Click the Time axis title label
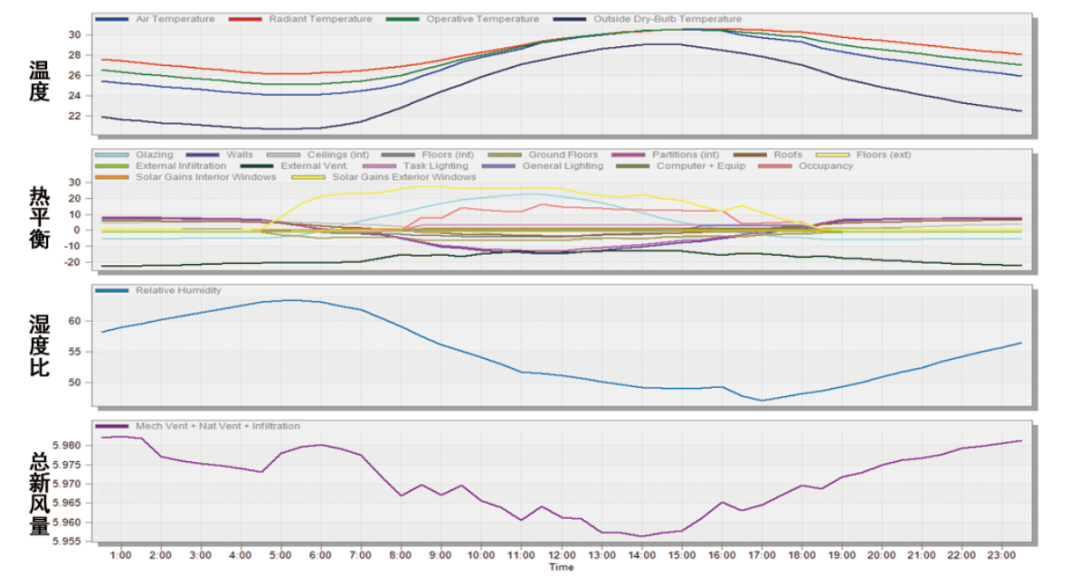 [x=561, y=567]
